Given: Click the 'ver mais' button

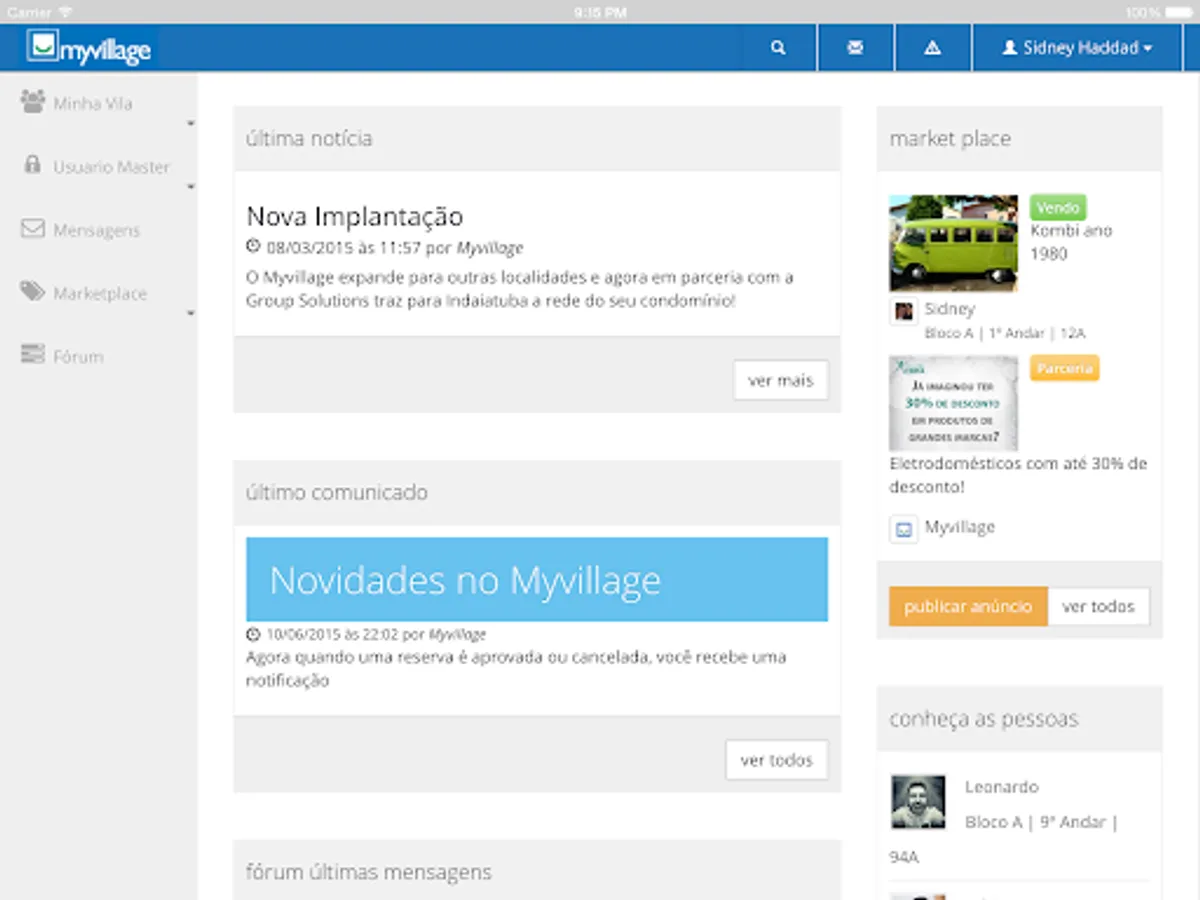Looking at the screenshot, I should pyautogui.click(x=781, y=380).
